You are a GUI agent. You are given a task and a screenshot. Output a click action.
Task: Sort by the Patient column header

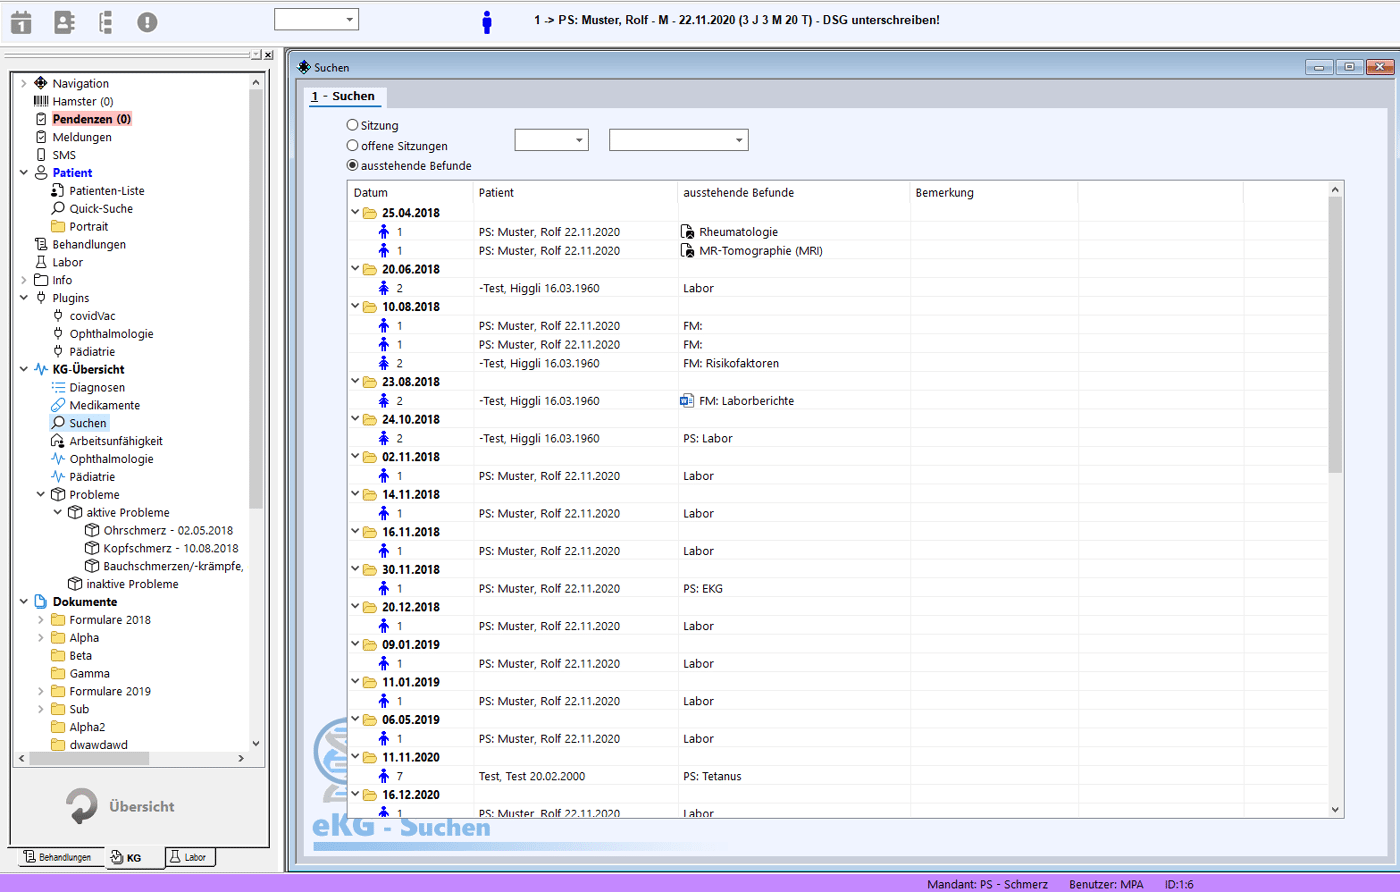575,192
